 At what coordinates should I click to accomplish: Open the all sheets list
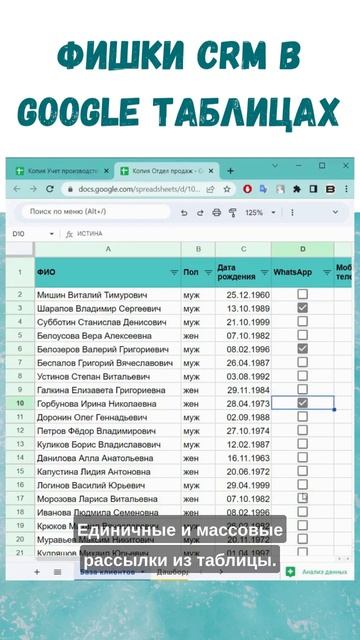pyautogui.click(x=58, y=572)
